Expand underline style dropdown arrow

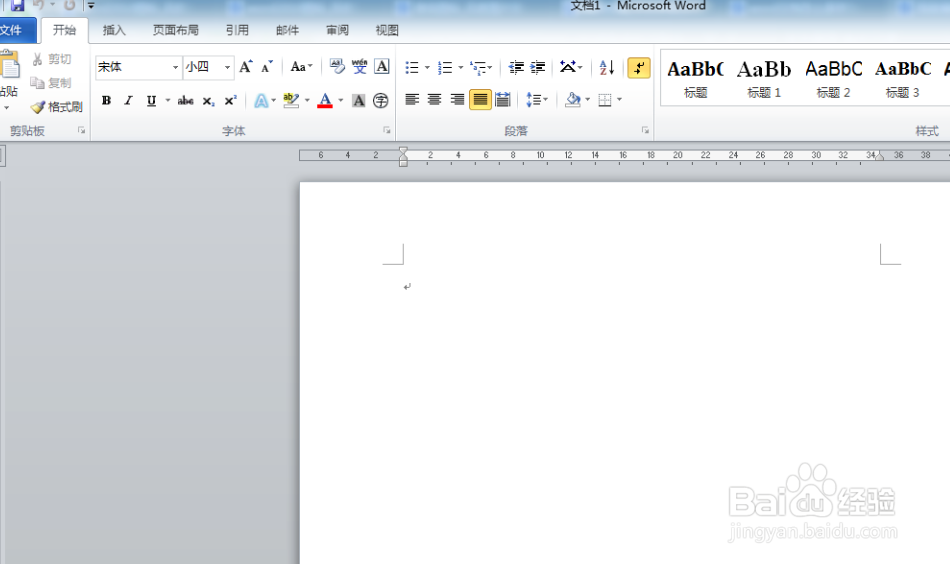[x=167, y=101]
